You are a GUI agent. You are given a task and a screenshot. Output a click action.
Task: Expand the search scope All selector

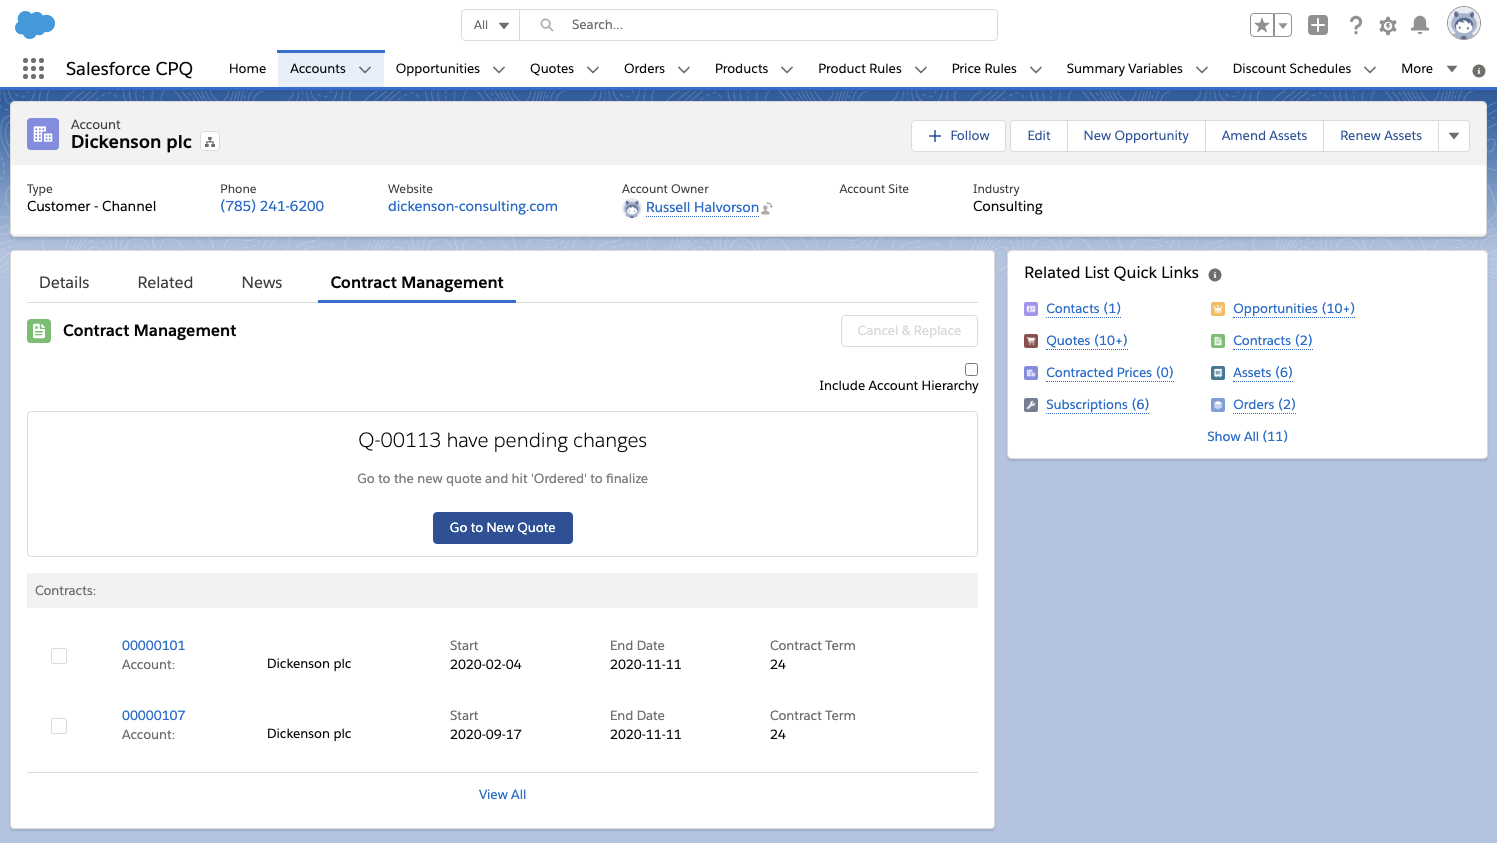click(490, 24)
